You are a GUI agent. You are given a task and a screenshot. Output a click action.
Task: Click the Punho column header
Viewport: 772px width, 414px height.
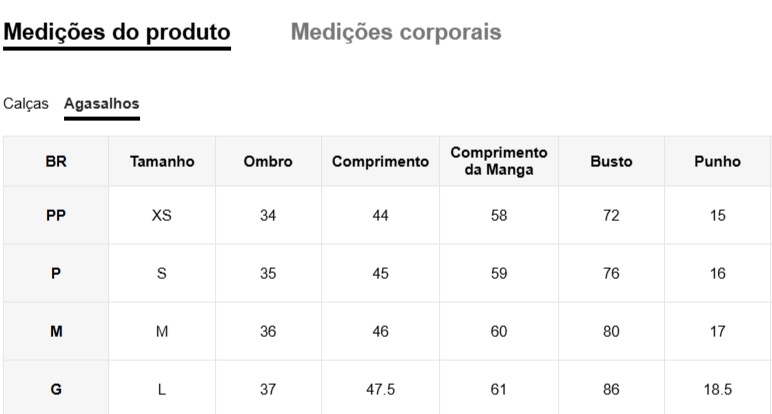click(x=717, y=161)
